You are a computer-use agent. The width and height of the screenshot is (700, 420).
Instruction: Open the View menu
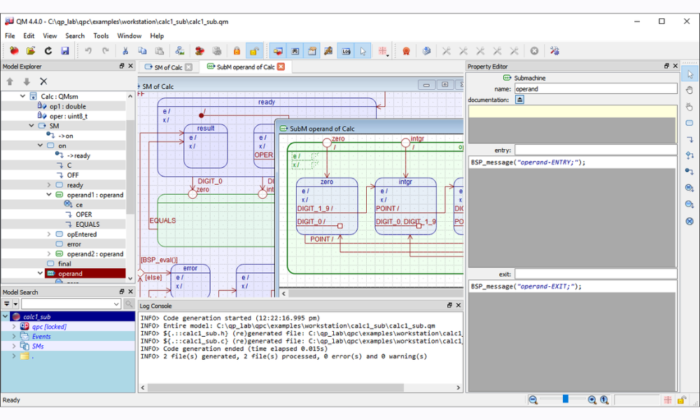coord(50,36)
